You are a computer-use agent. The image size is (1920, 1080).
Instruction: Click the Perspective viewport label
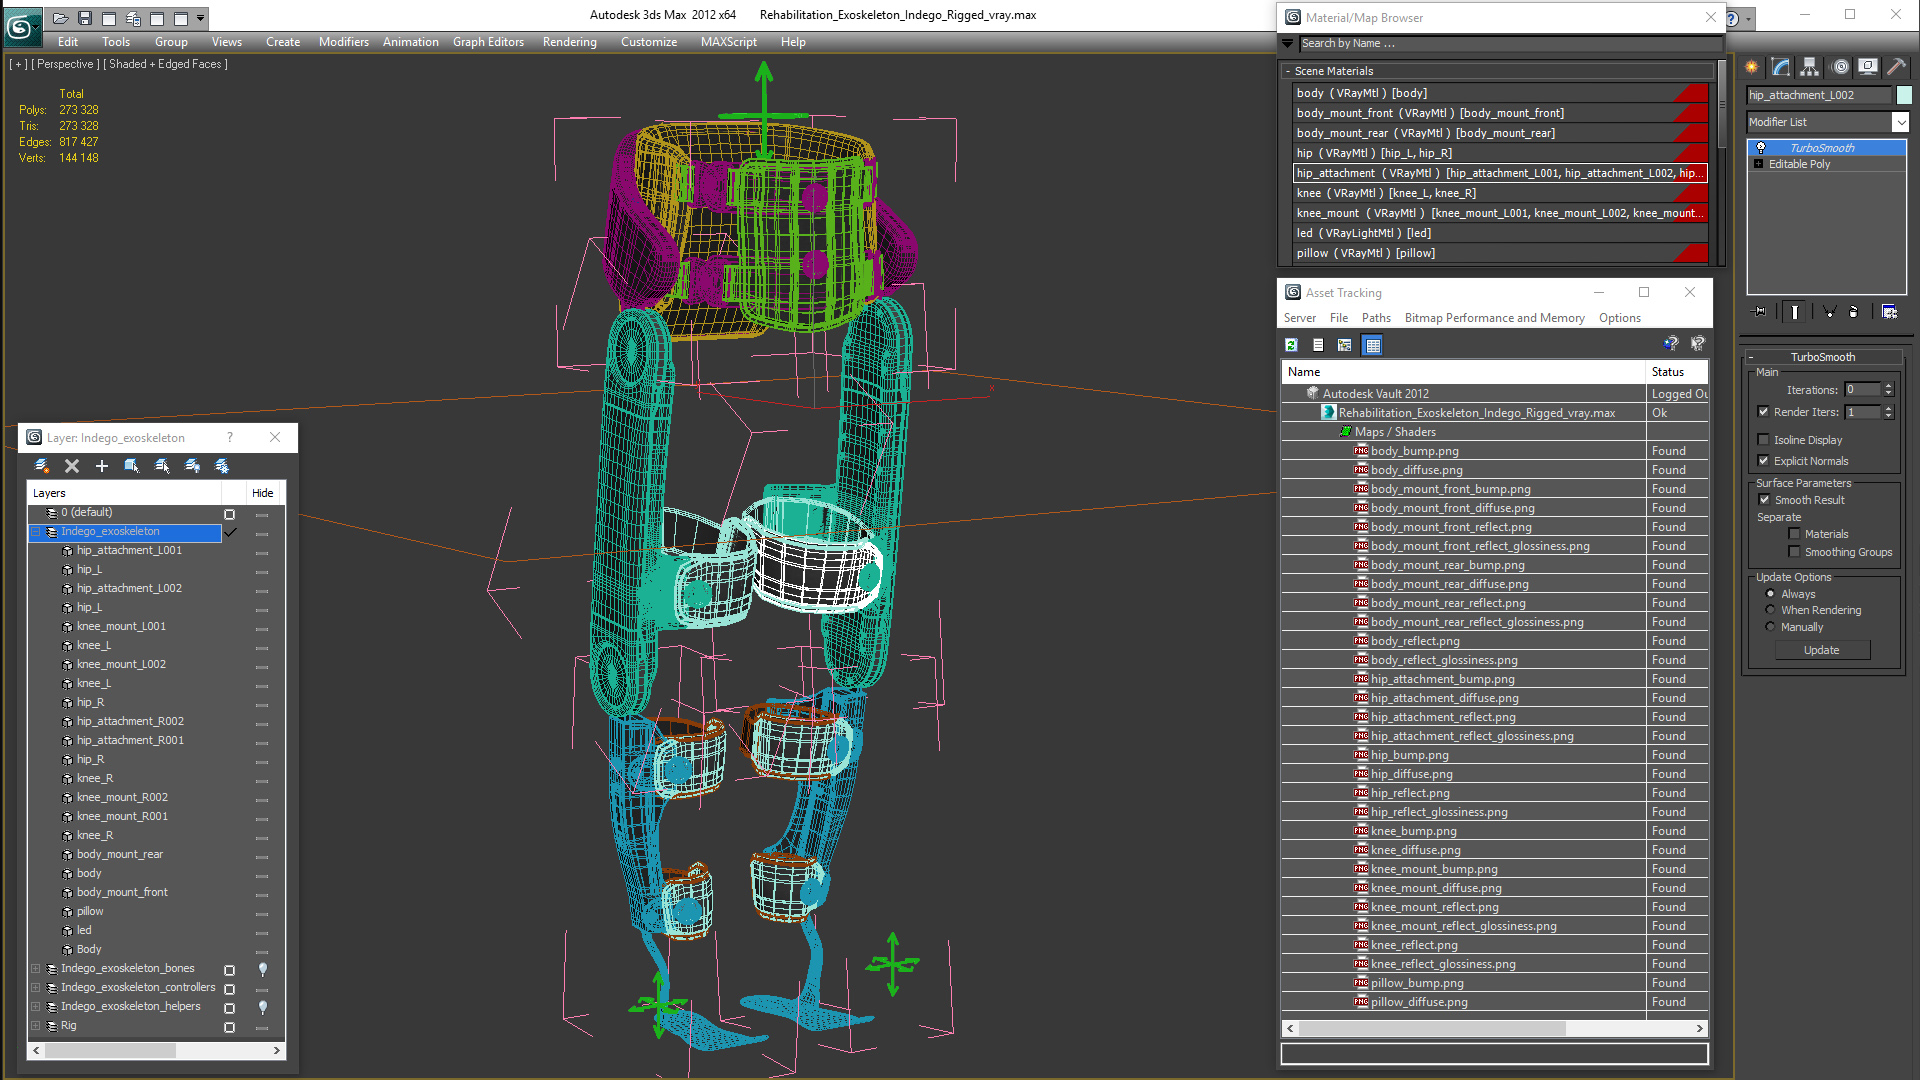pyautogui.click(x=65, y=64)
